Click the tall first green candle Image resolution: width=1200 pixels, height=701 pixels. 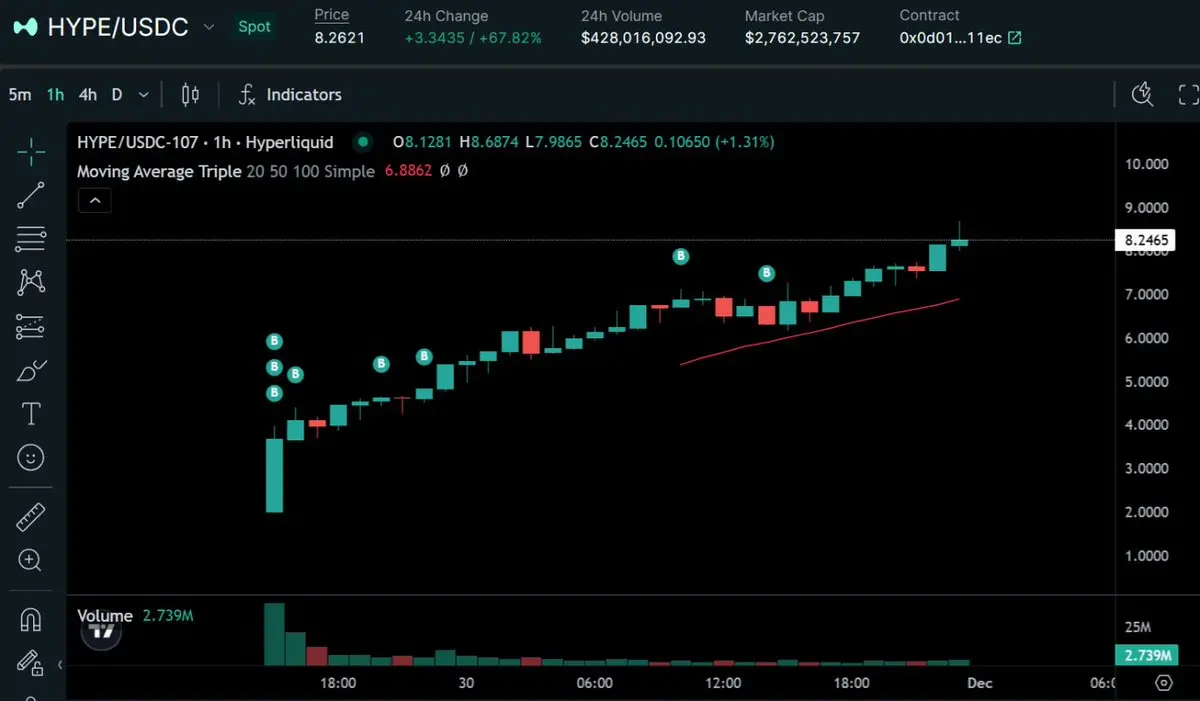pyautogui.click(x=274, y=475)
